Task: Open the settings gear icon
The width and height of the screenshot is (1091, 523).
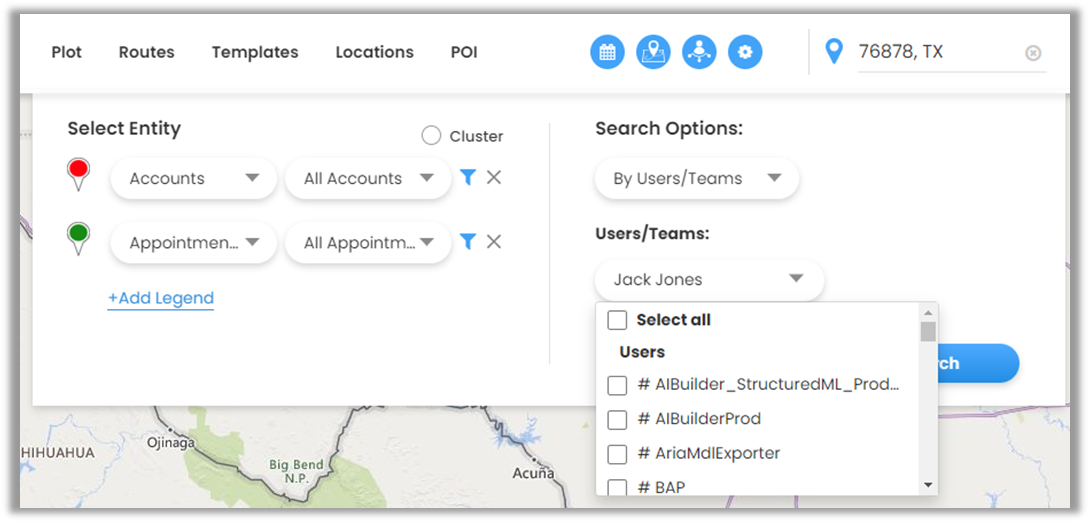Action: pos(745,52)
